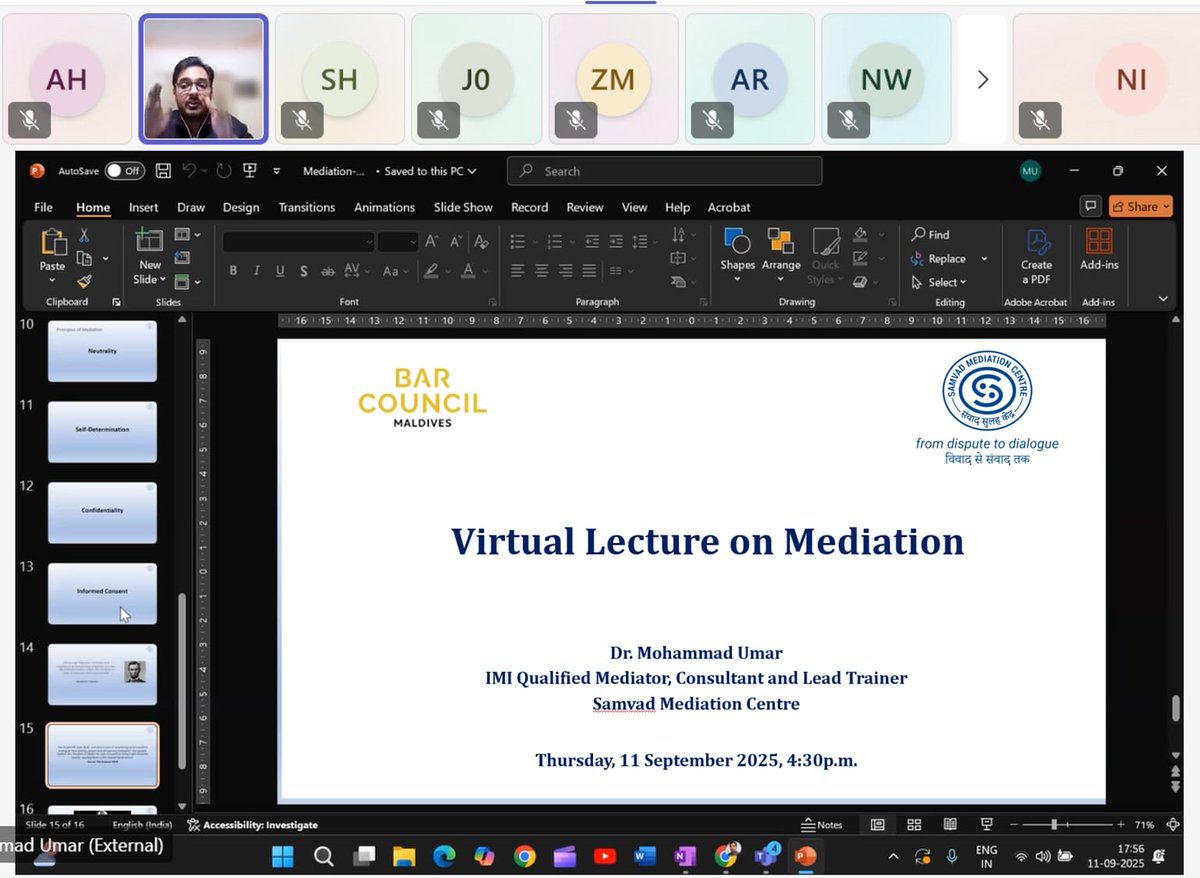Screen dimensions: 1200x878
Task: Click Decrease Font Size icon
Action: [456, 241]
